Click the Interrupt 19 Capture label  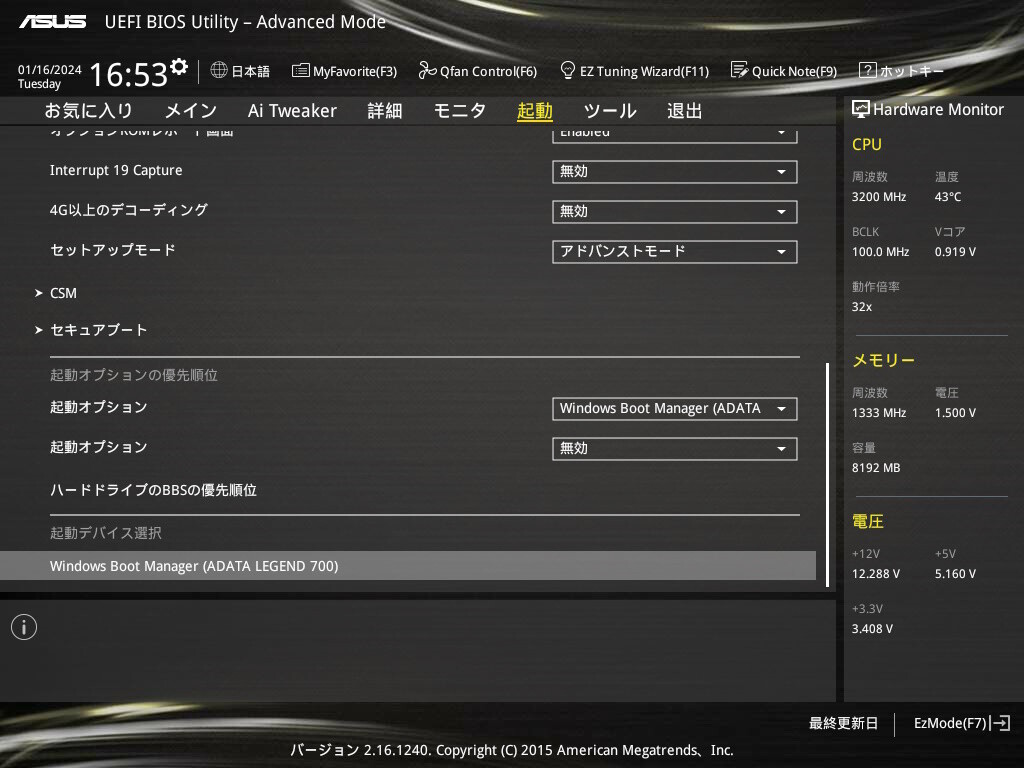click(x=116, y=170)
